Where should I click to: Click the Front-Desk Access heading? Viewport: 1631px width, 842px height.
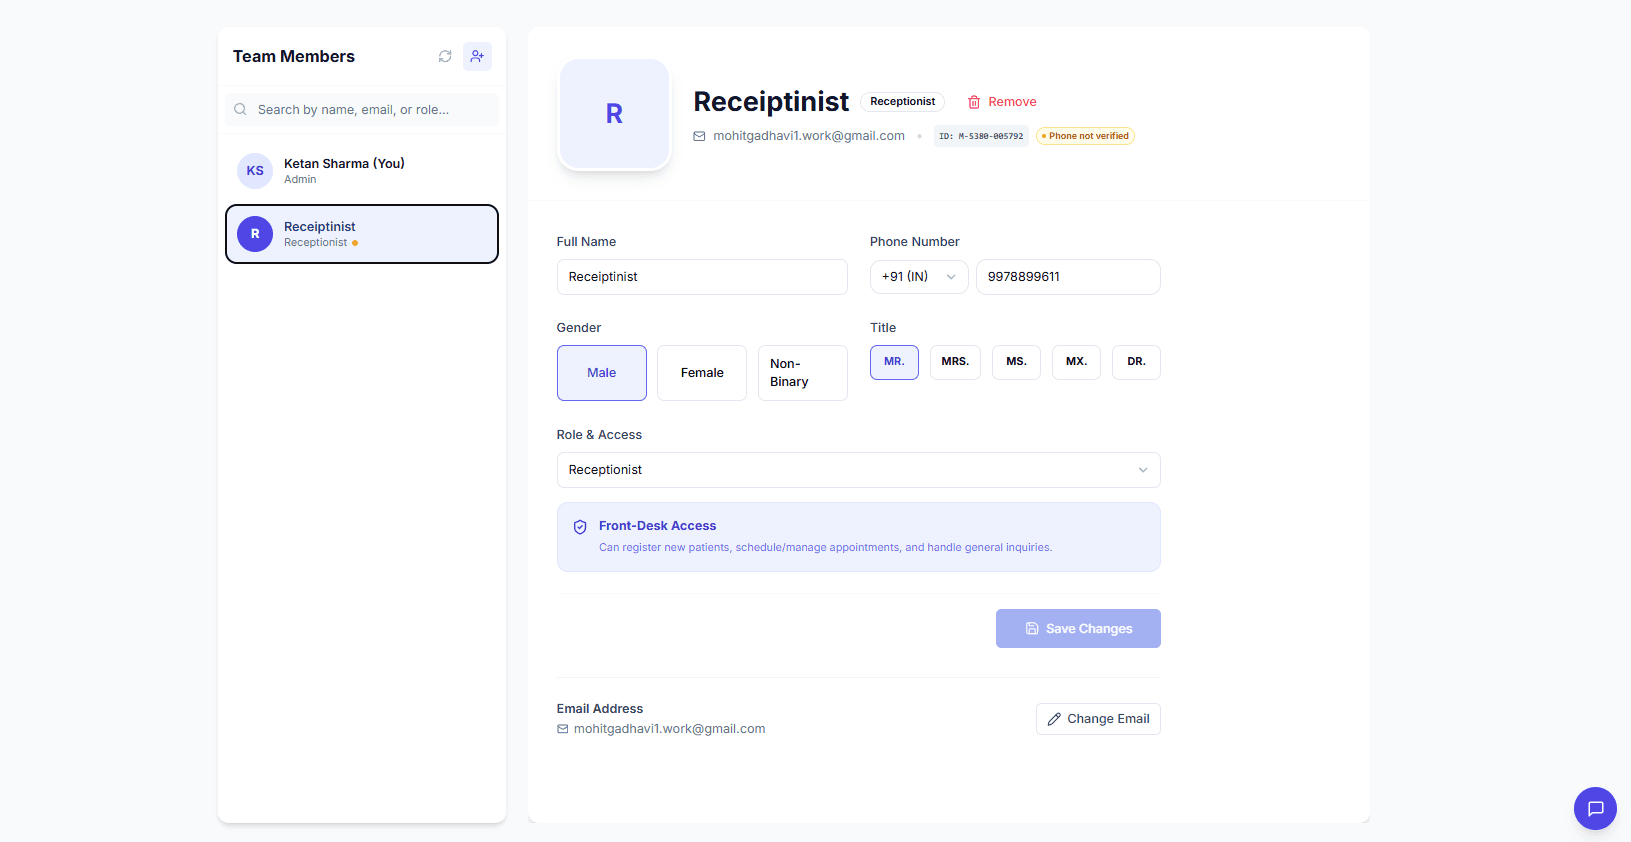pyautogui.click(x=657, y=526)
